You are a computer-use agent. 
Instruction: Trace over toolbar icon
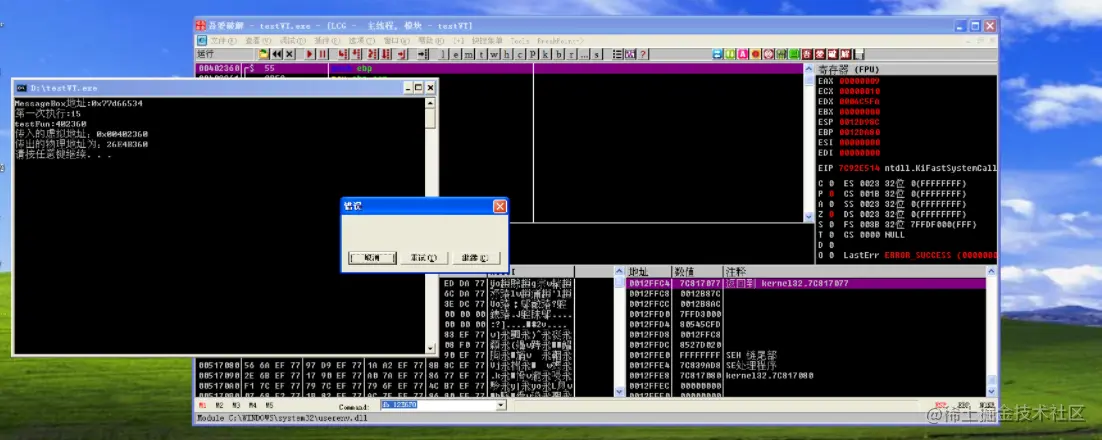[386, 54]
